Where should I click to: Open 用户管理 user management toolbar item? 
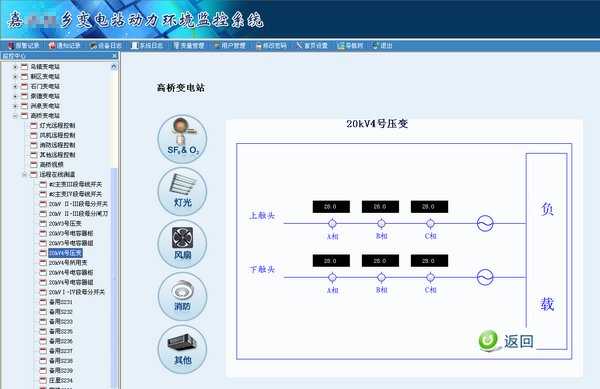coord(229,46)
